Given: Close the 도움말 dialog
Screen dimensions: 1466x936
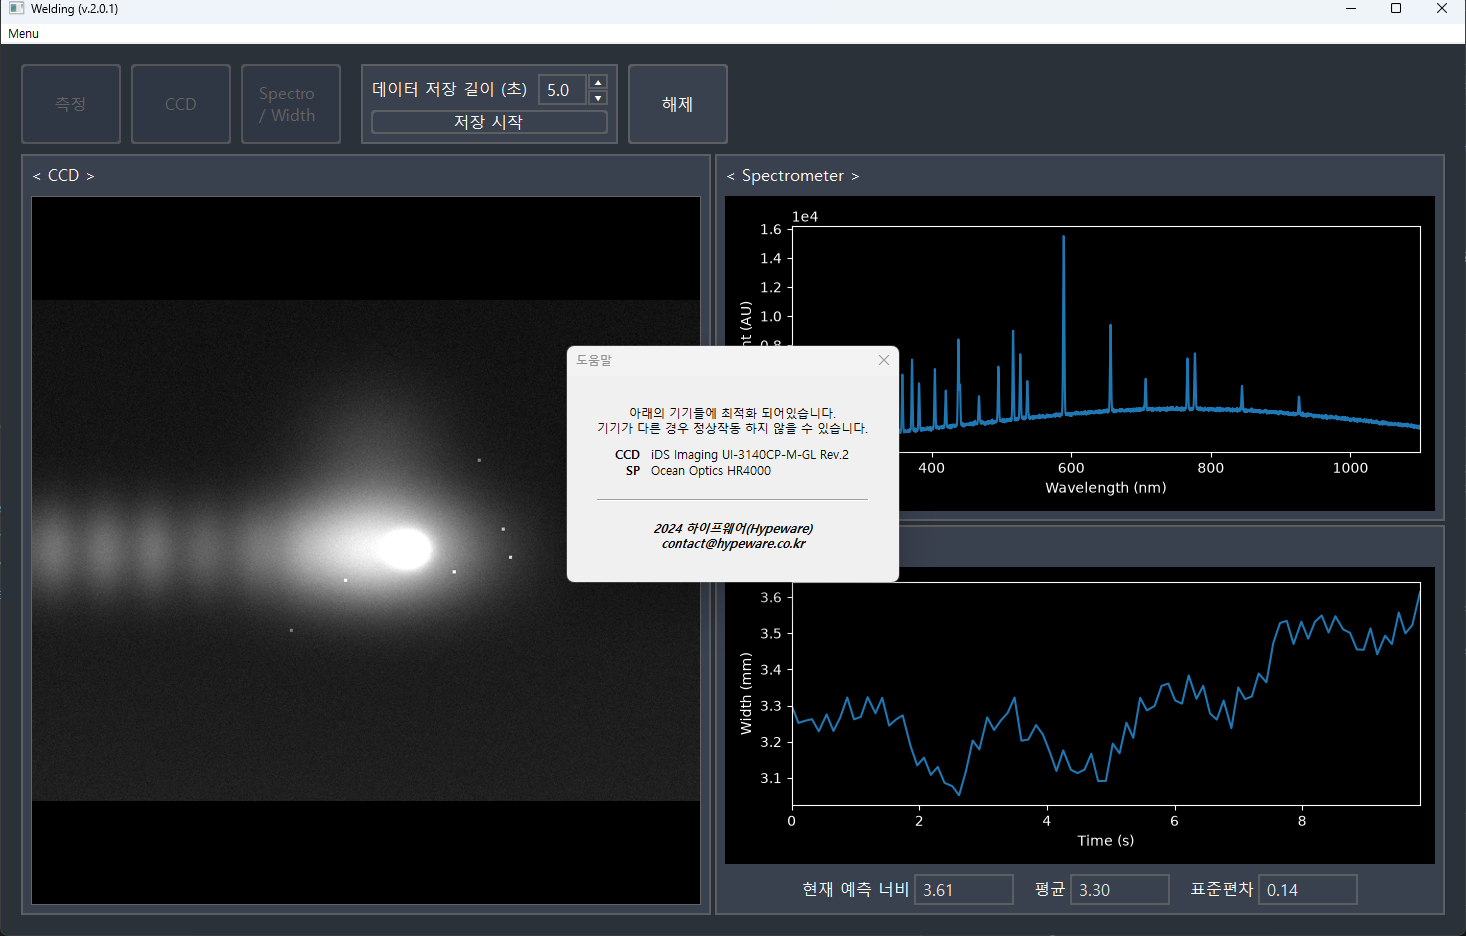Looking at the screenshot, I should click(884, 360).
